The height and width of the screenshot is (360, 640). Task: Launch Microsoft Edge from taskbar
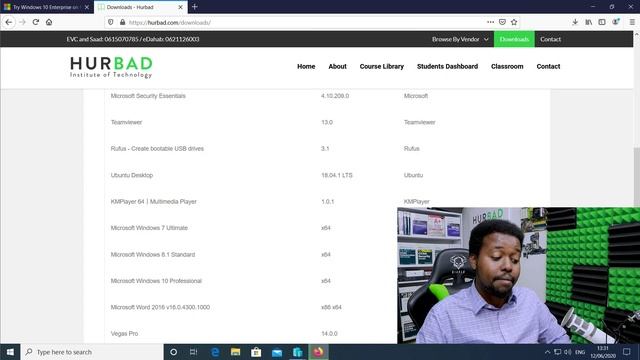[215, 352]
